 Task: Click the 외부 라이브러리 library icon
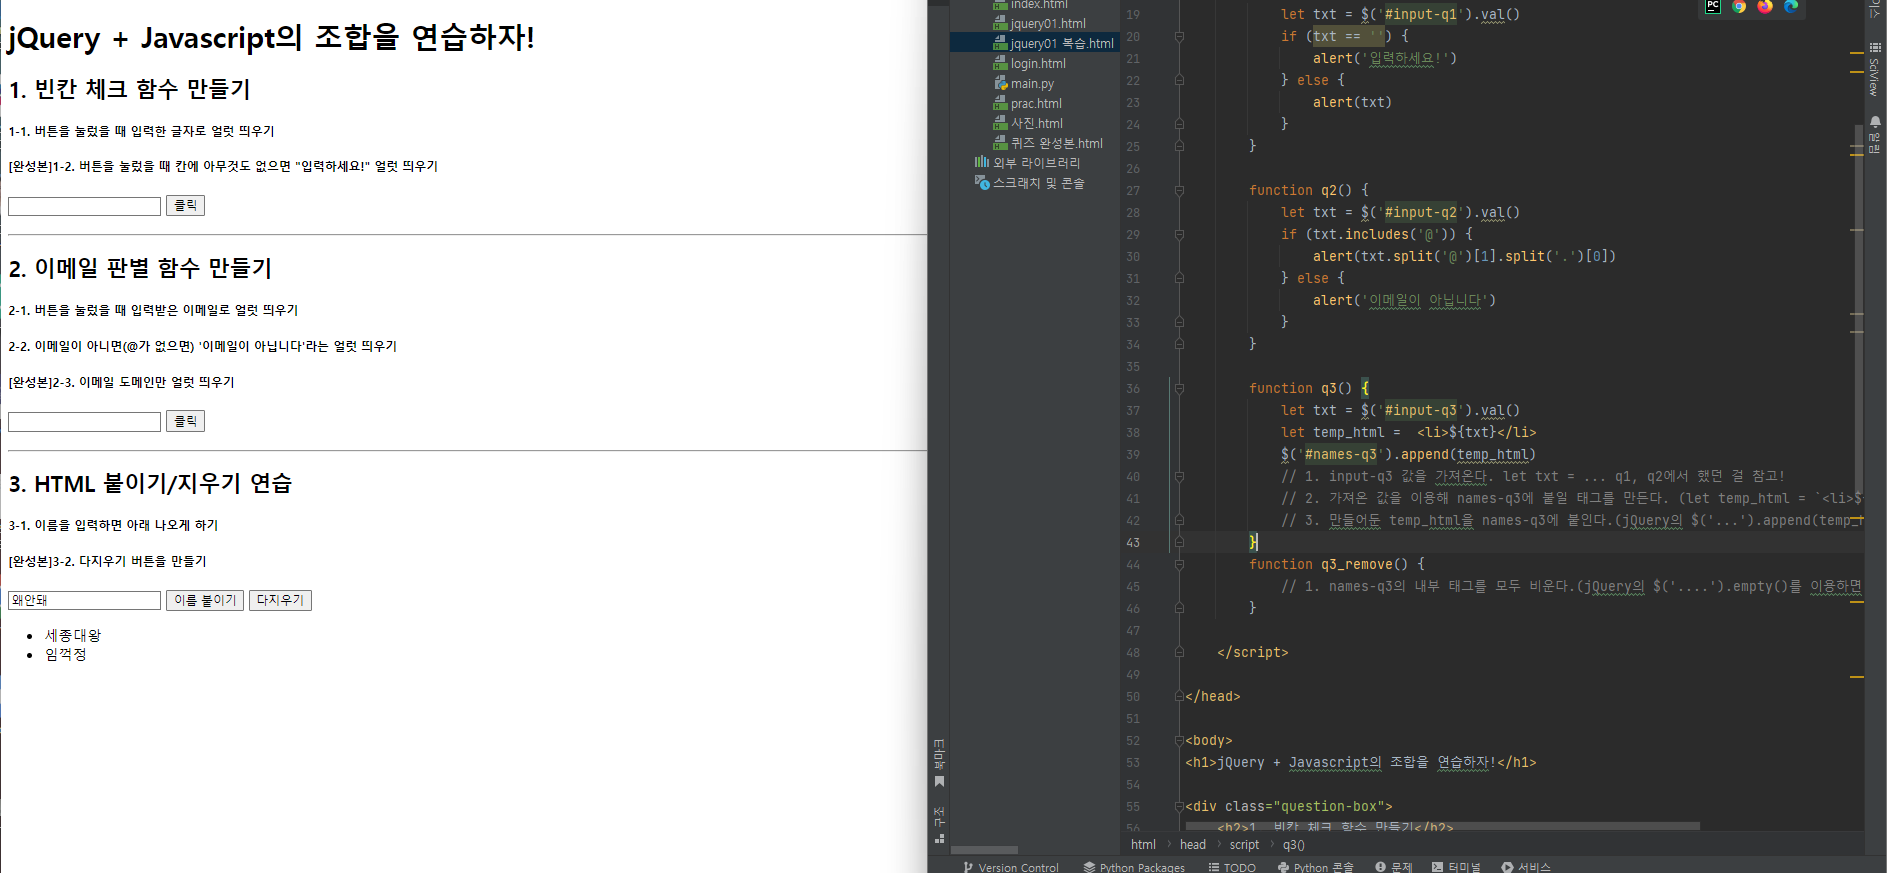982,162
